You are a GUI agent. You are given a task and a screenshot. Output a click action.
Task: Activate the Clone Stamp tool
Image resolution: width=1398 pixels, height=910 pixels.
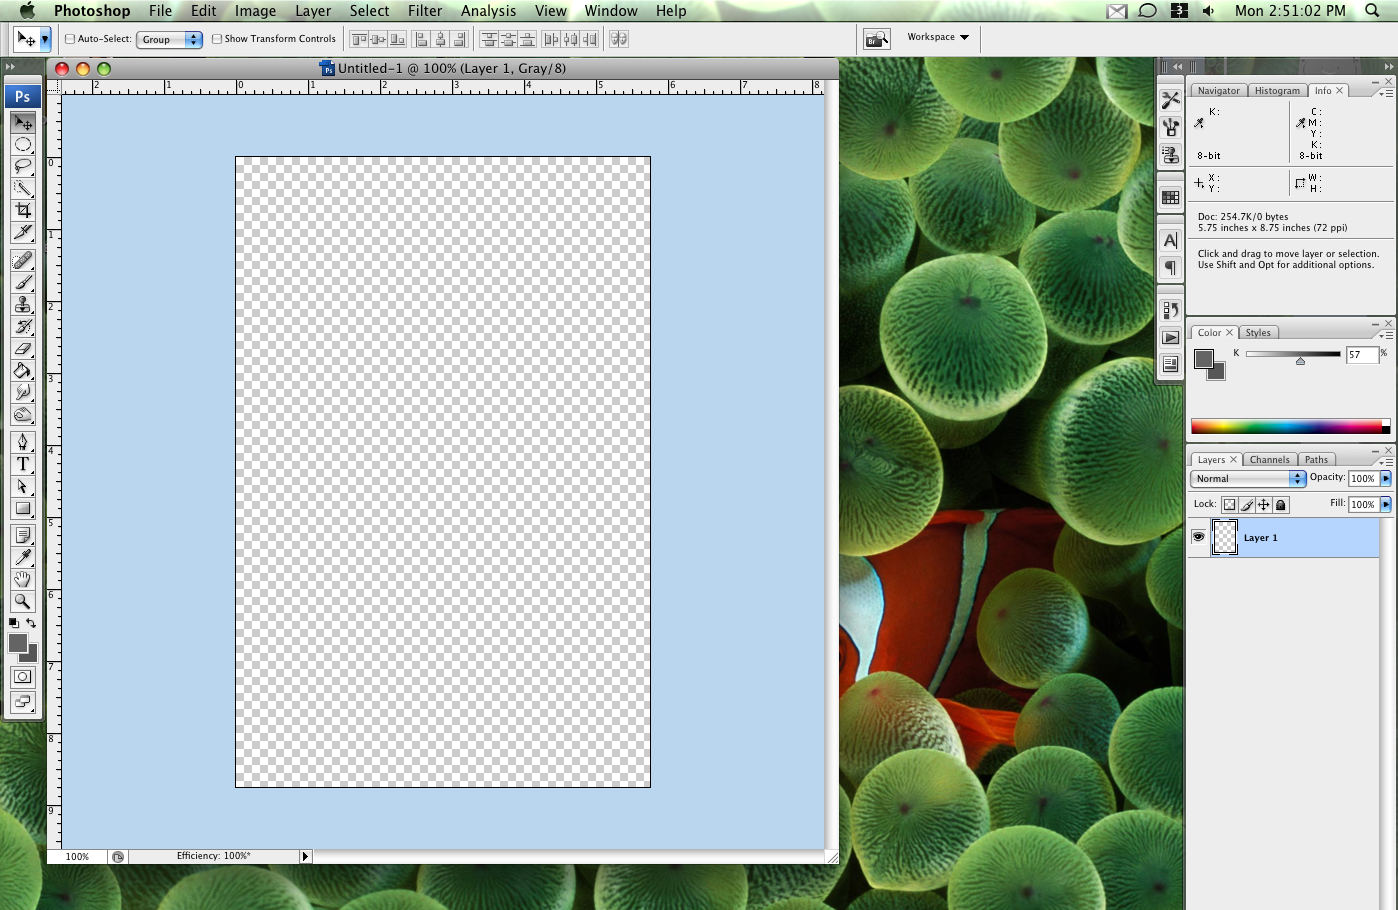[23, 305]
